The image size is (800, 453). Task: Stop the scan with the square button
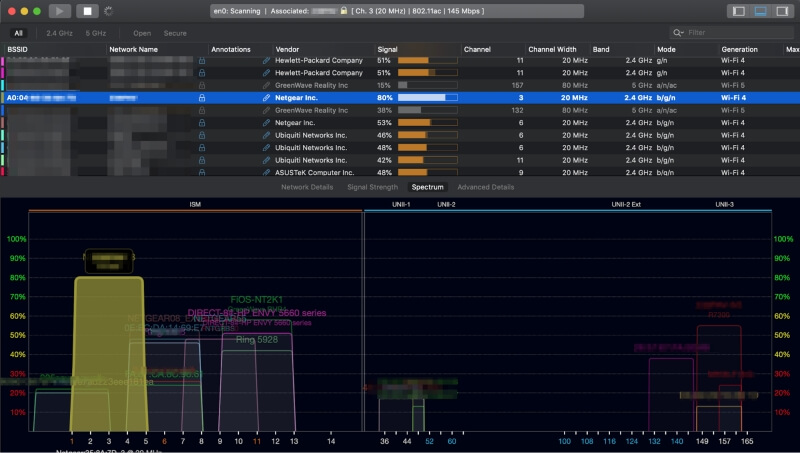pos(87,11)
